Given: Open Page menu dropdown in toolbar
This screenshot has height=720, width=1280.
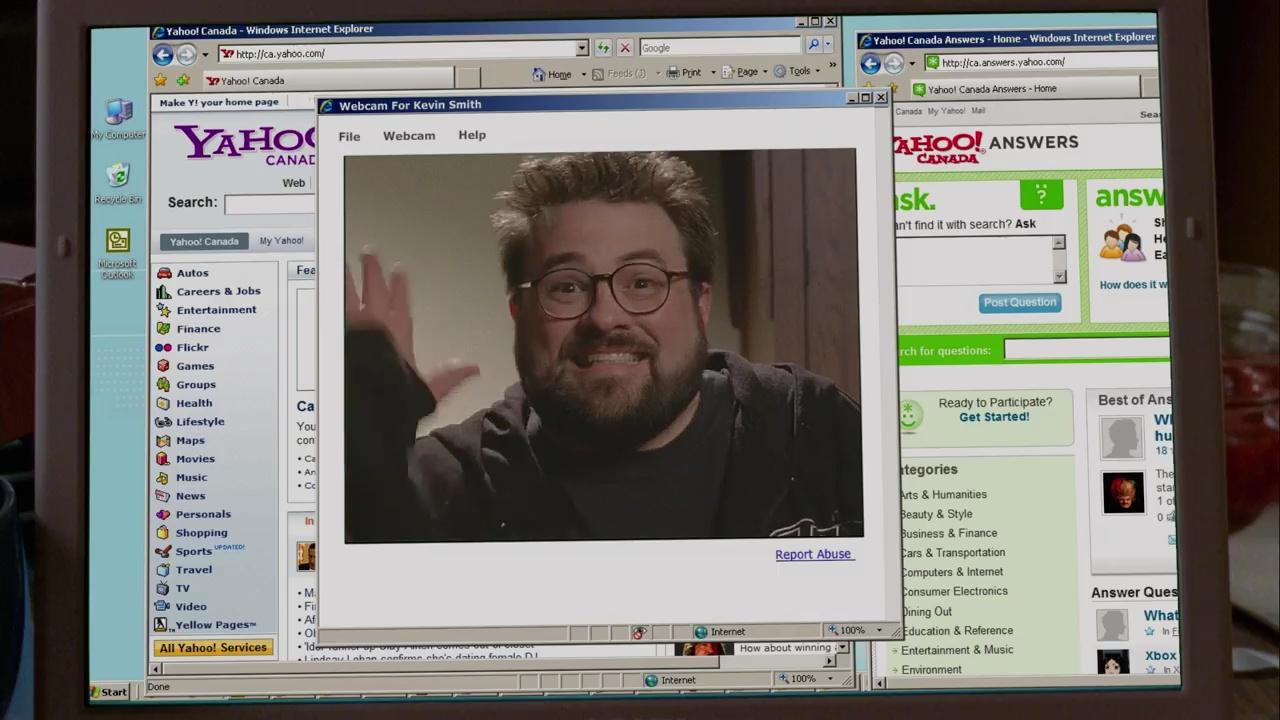Looking at the screenshot, I should pyautogui.click(x=766, y=72).
